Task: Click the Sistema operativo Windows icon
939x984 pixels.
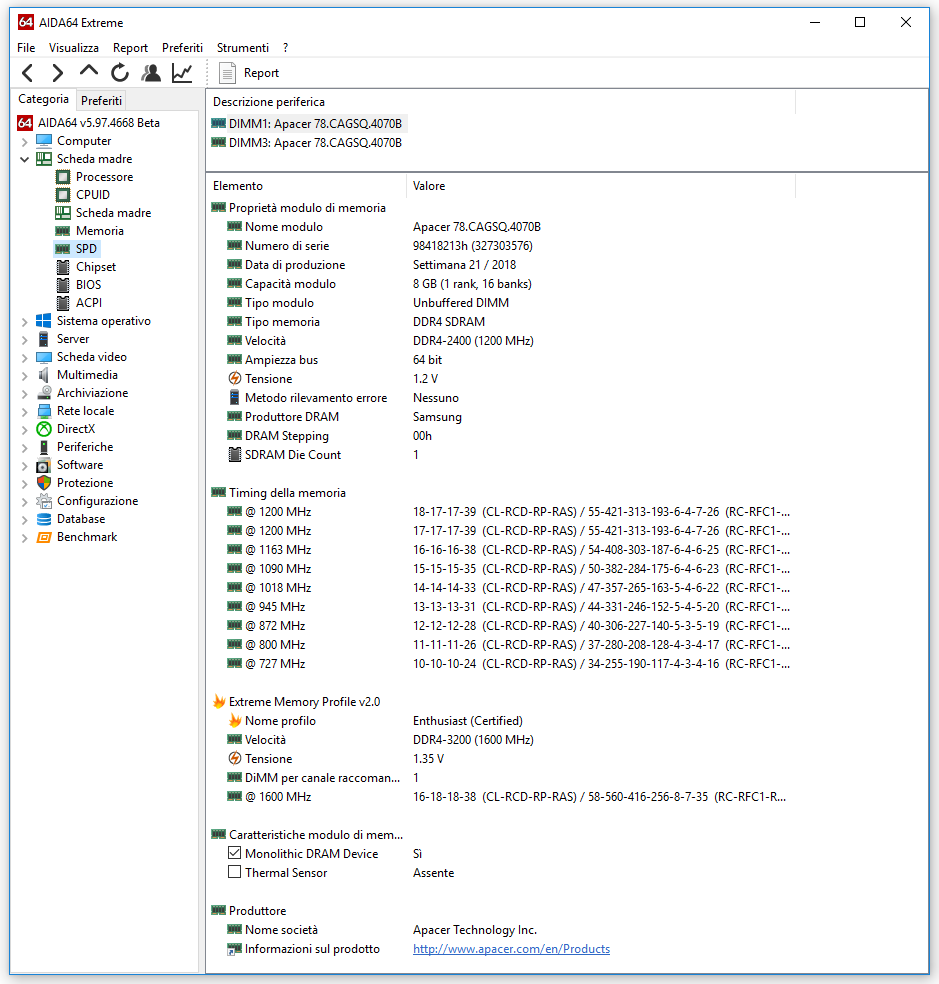Action: tap(44, 321)
